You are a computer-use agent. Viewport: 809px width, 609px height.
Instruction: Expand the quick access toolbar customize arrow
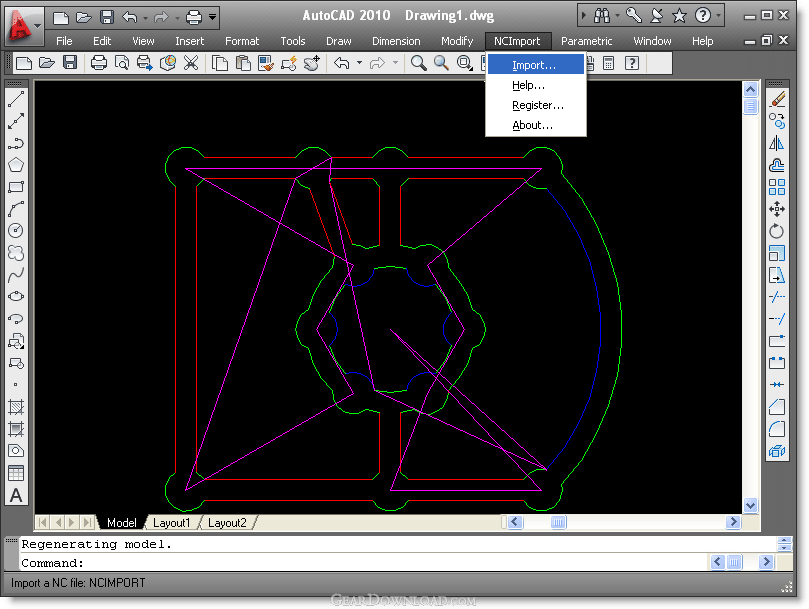click(x=213, y=17)
